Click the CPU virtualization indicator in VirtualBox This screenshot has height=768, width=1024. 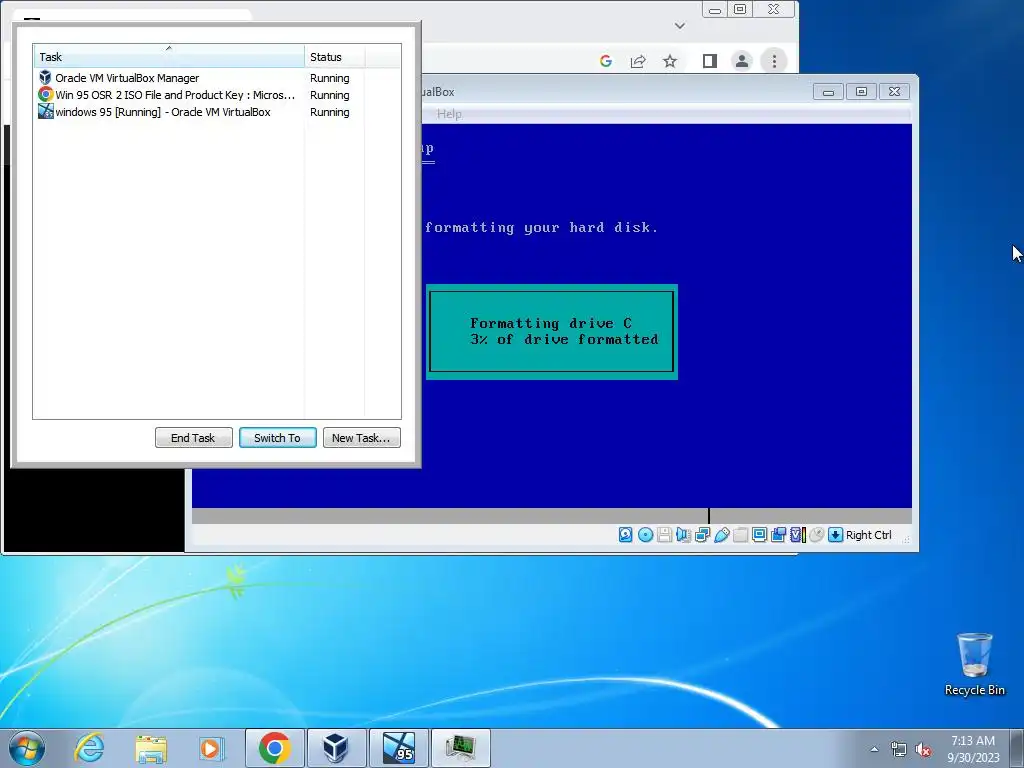point(797,535)
